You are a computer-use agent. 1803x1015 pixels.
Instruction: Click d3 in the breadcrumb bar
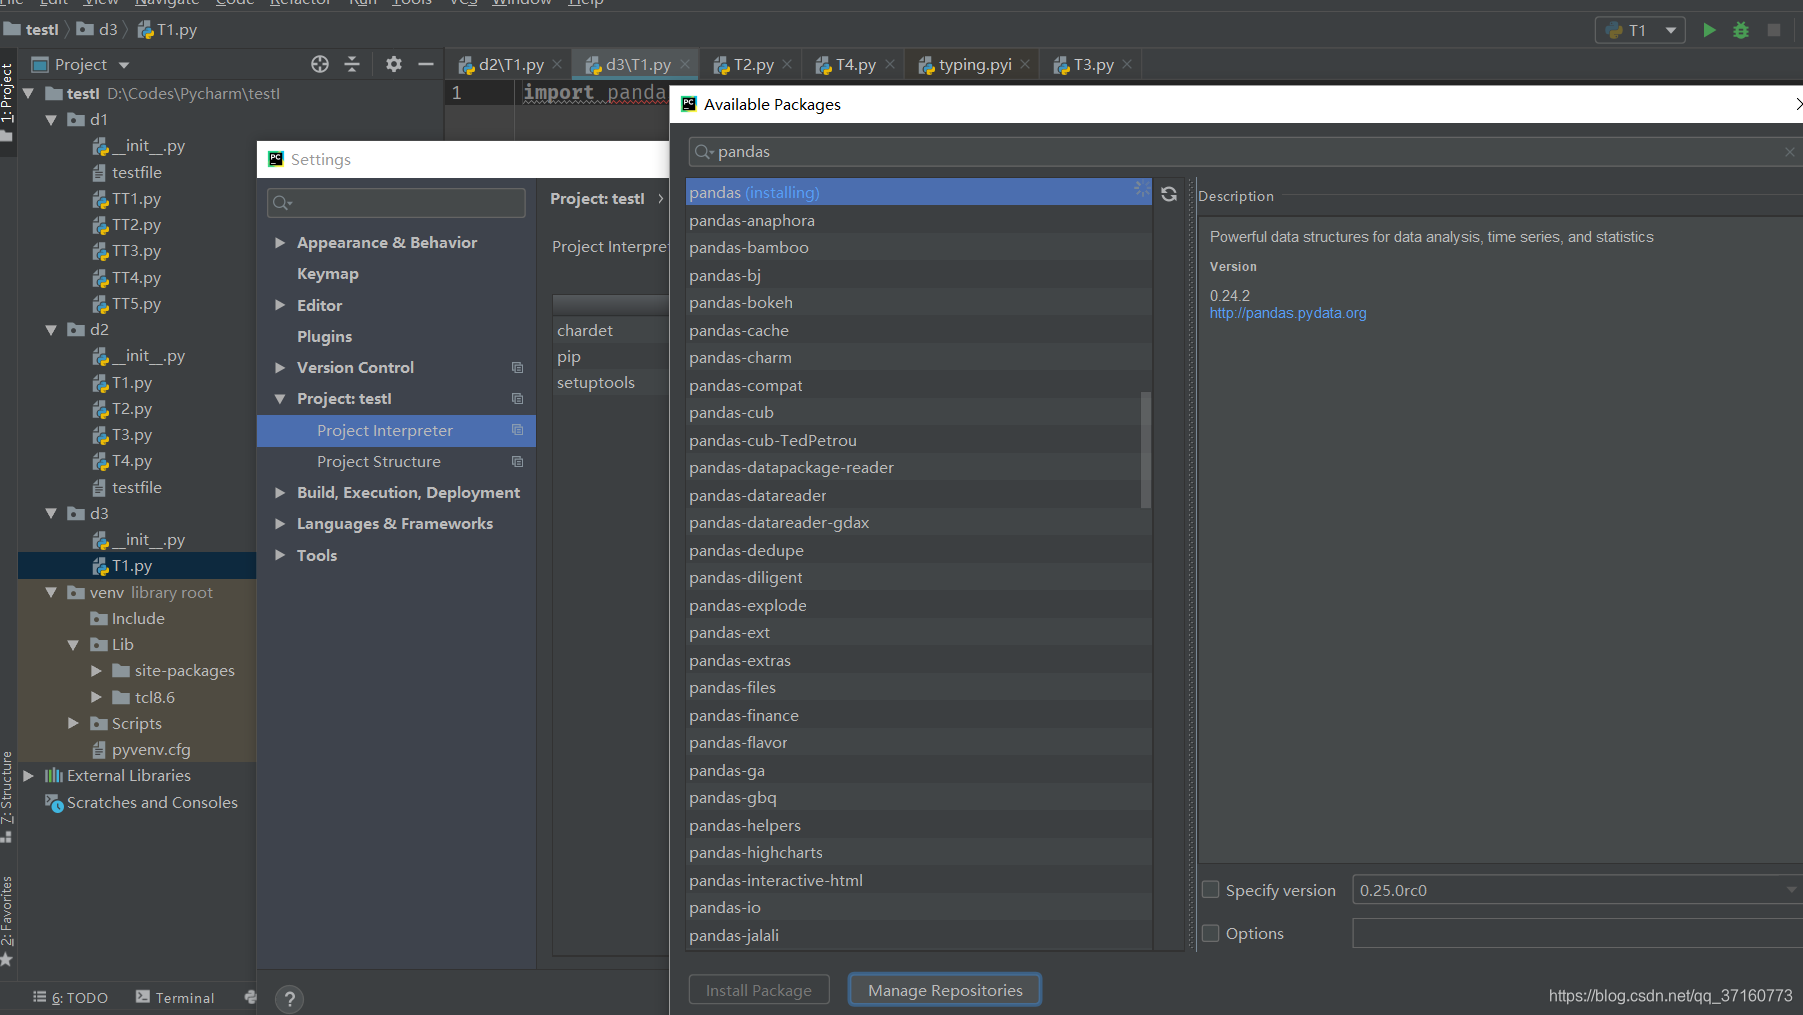point(98,30)
